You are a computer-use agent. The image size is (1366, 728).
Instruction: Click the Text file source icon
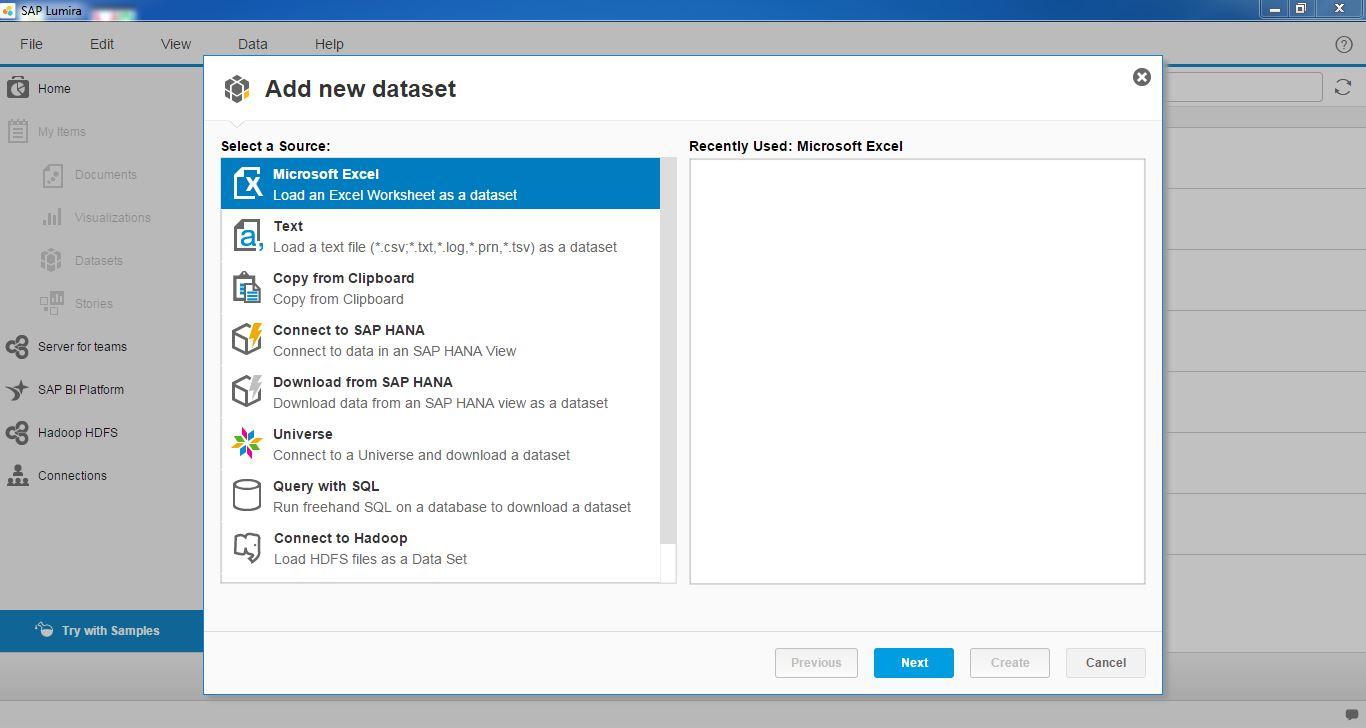click(247, 236)
